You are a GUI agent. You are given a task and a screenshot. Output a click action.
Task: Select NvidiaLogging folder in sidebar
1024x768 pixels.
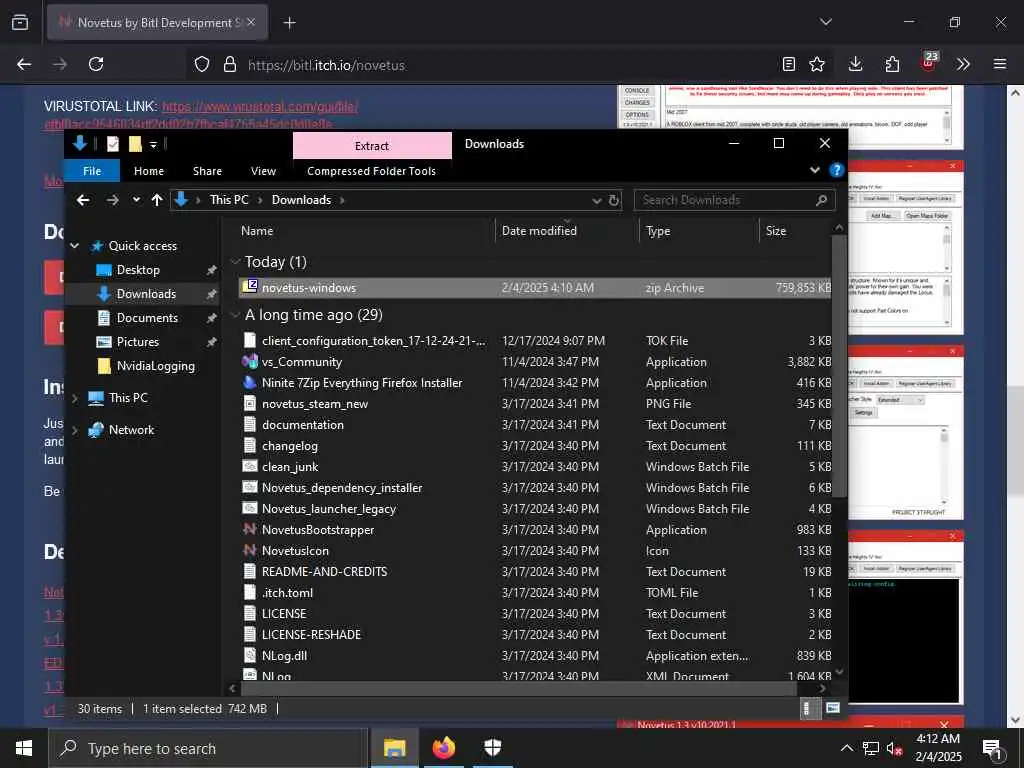155,366
